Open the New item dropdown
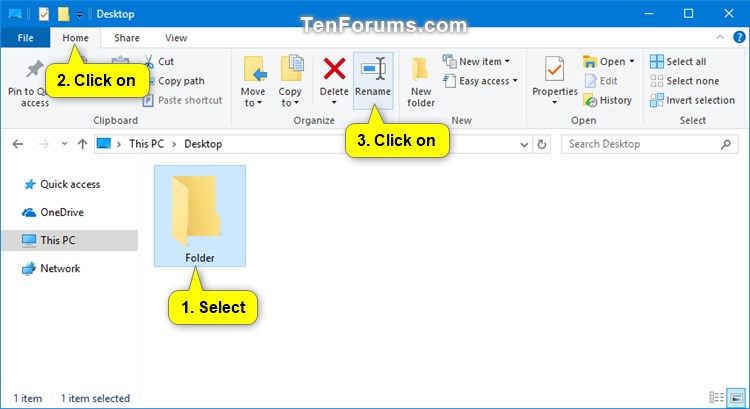 pyautogui.click(x=476, y=61)
